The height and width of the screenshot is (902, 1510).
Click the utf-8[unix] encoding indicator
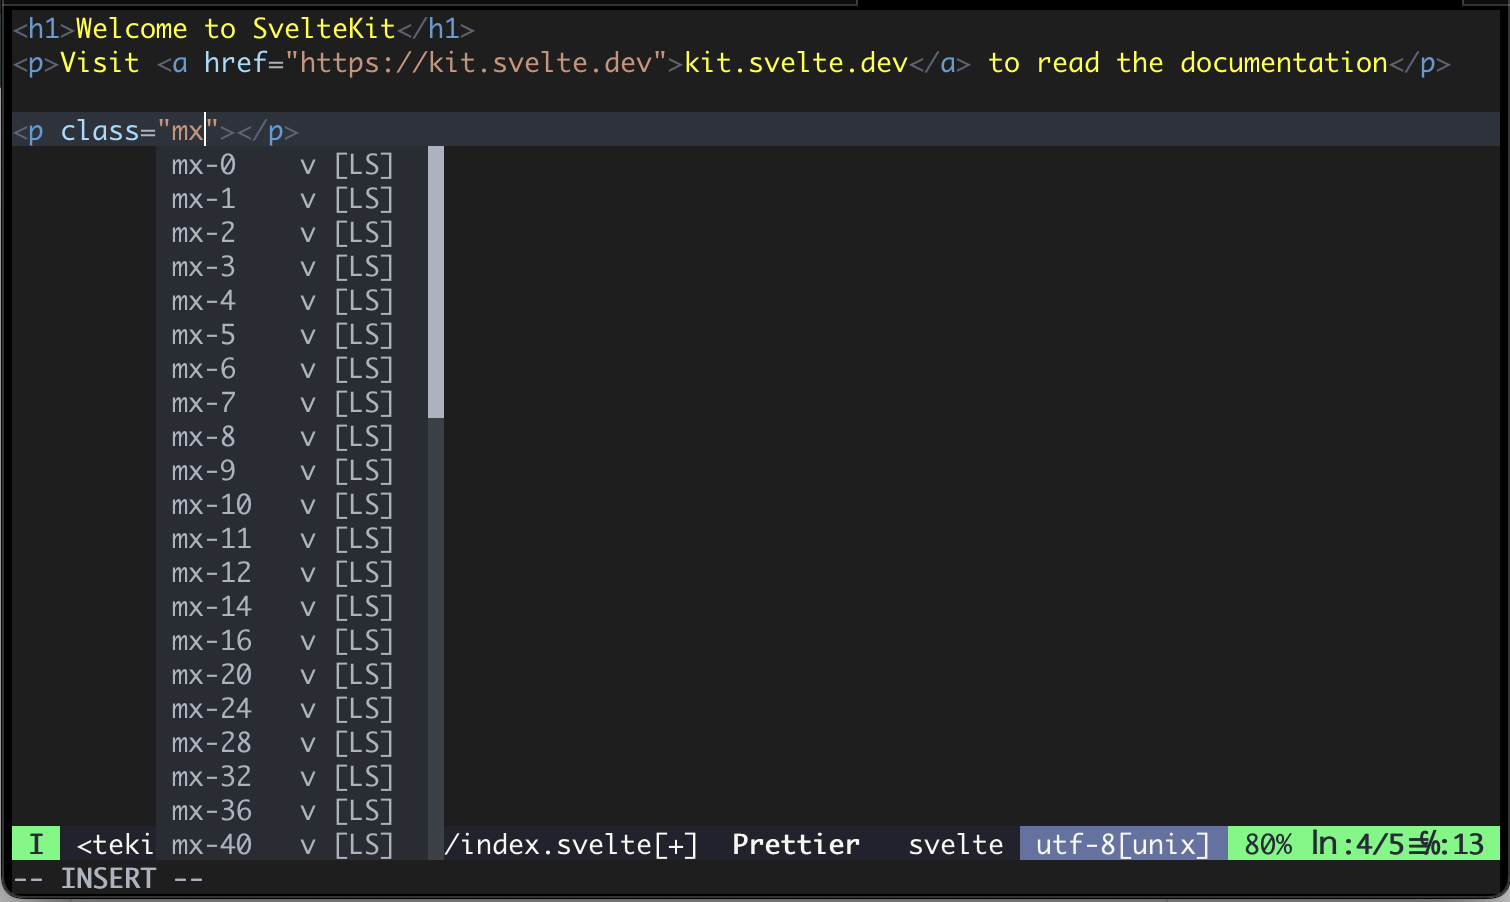(1121, 843)
